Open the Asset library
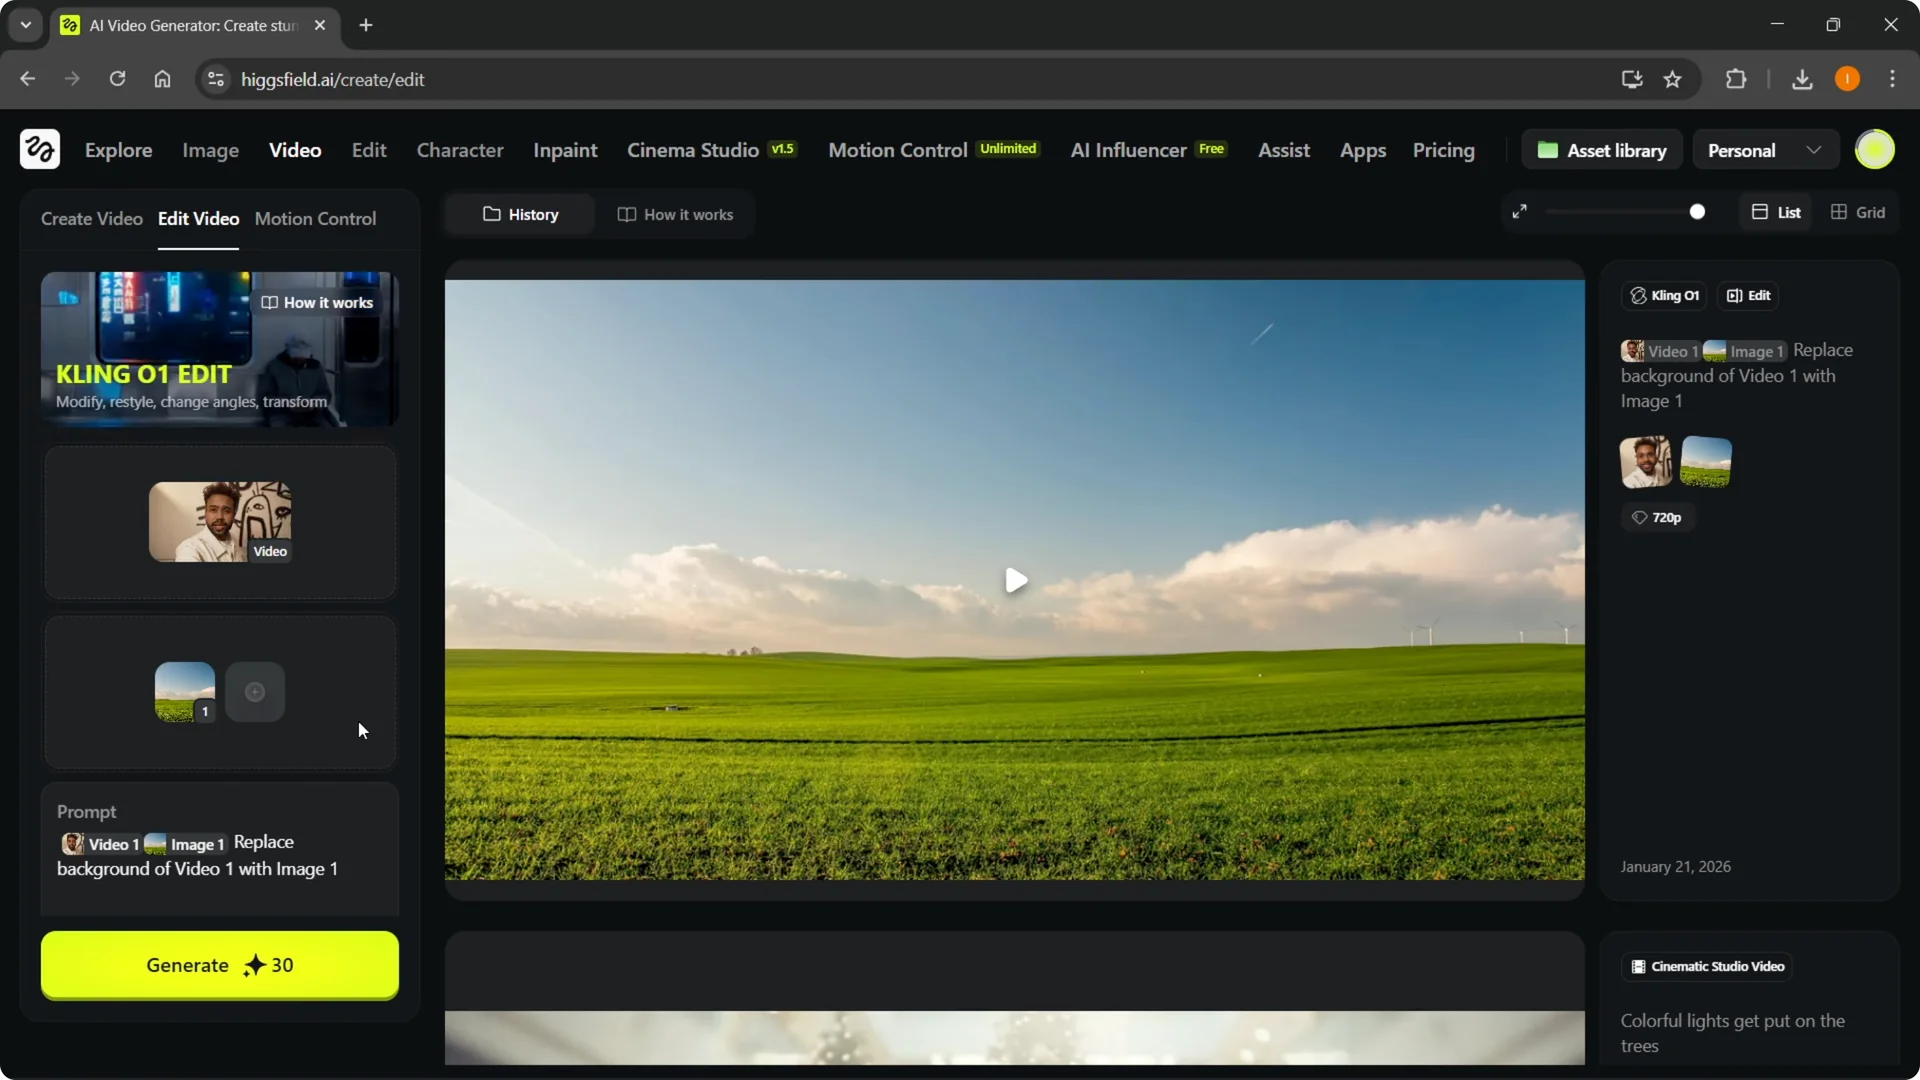Screen dimensions: 1920x1080 1601,149
